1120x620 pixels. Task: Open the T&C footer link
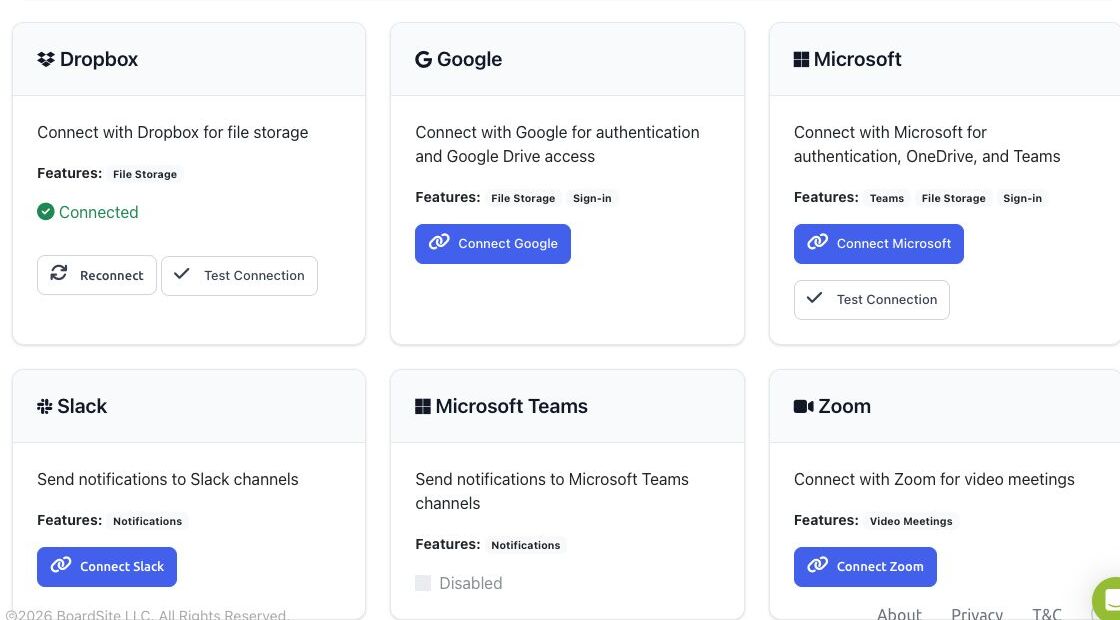coord(1047,614)
